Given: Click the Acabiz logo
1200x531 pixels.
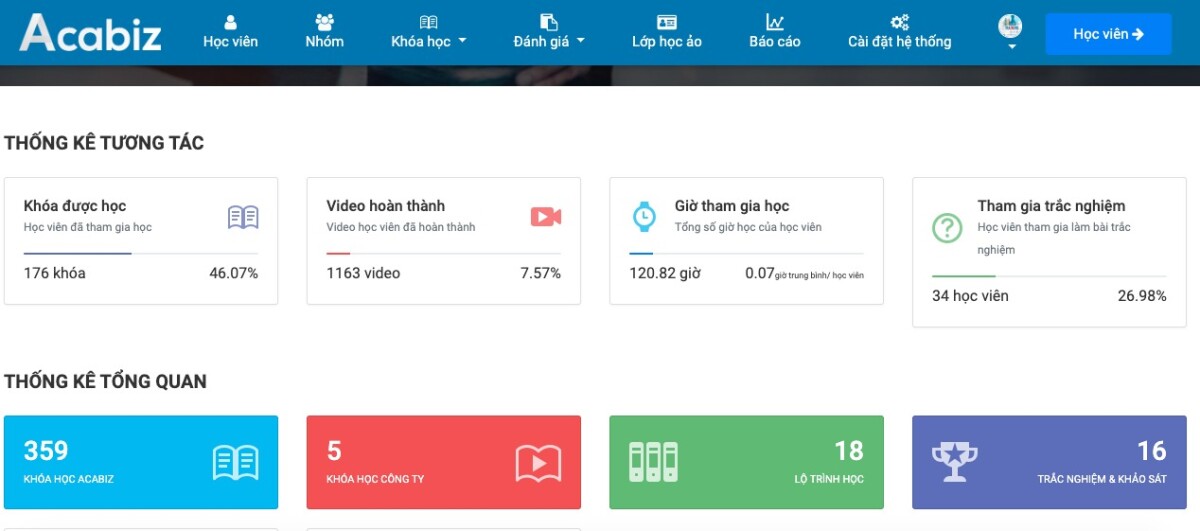Looking at the screenshot, I should (90, 33).
